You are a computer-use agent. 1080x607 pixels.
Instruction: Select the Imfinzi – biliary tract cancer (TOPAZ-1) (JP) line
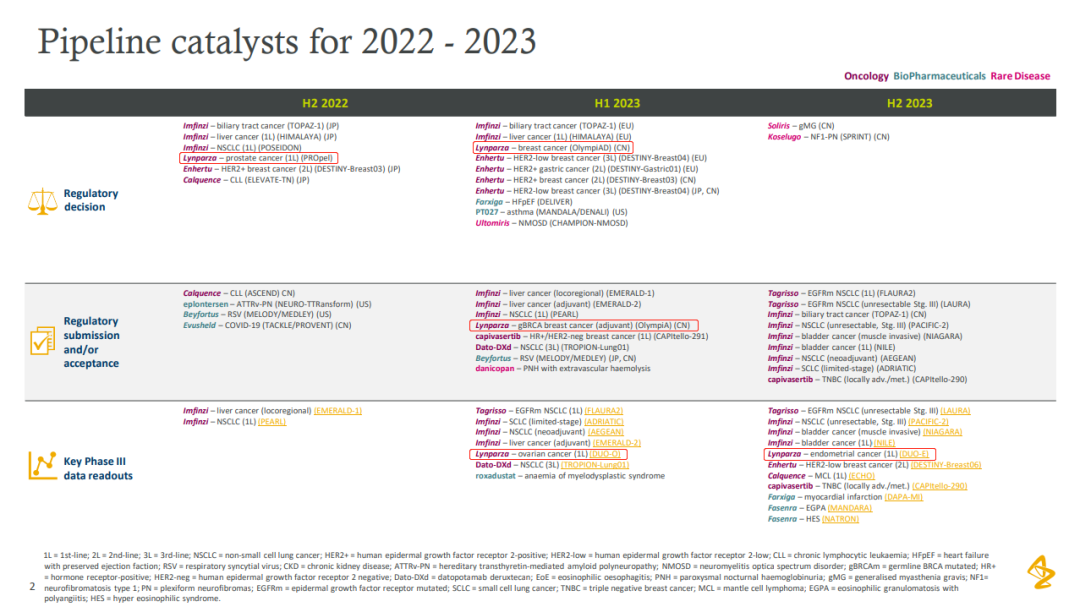pos(260,126)
